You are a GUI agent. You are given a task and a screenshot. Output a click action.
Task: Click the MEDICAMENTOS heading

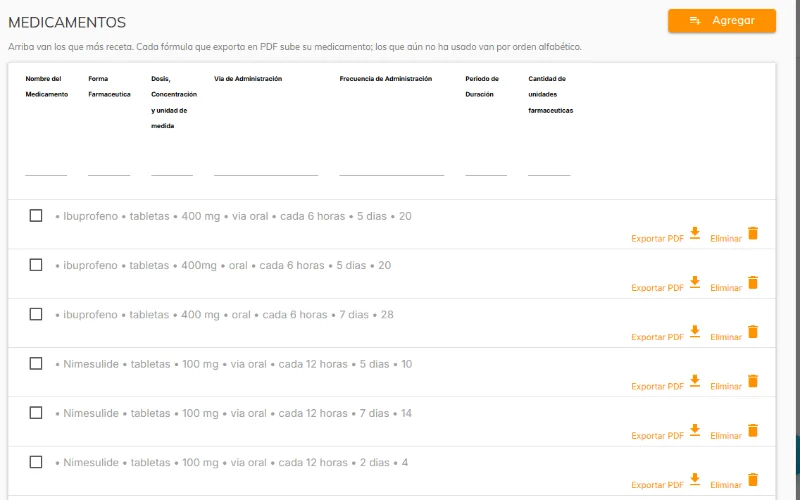click(67, 22)
